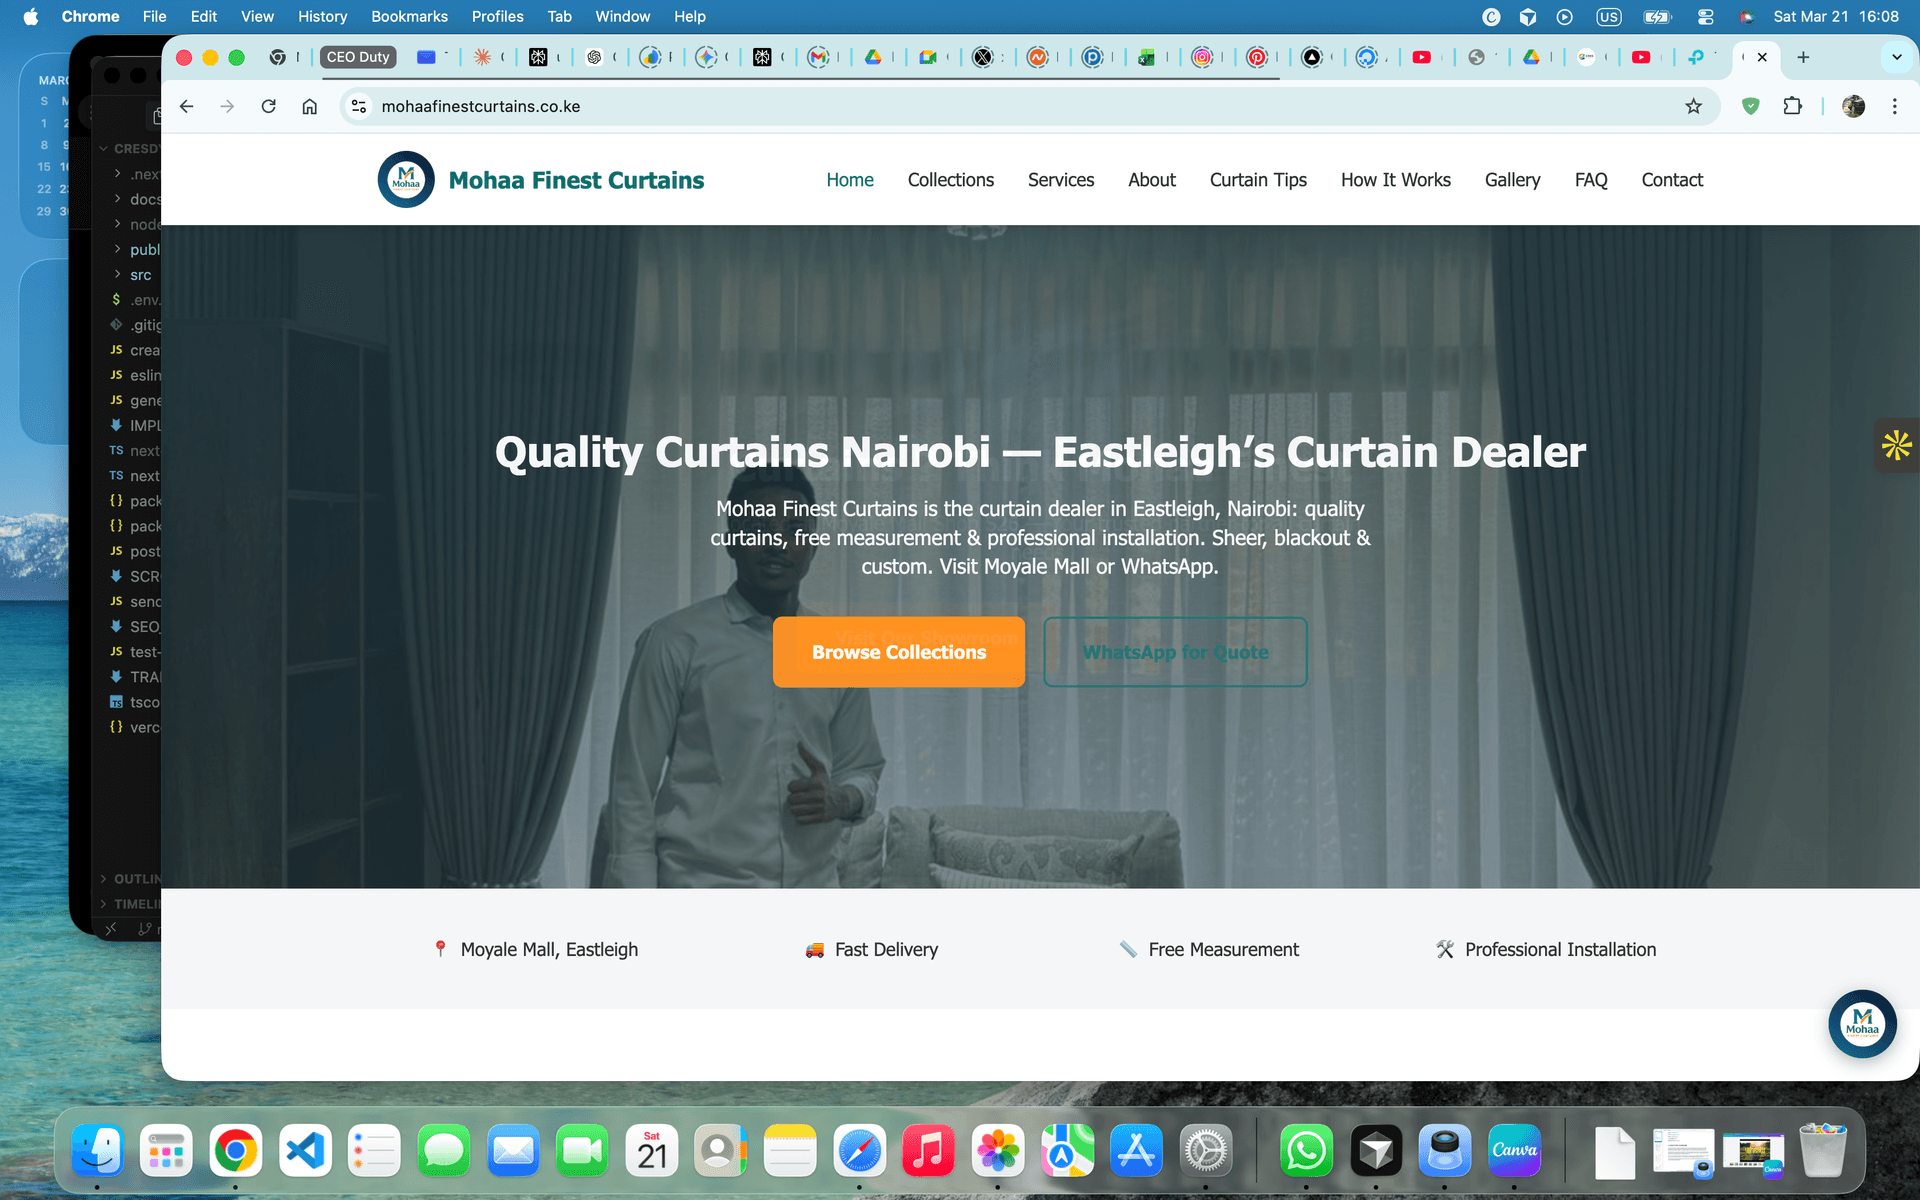Open the tab search dropdown chevron
The width and height of the screenshot is (1920, 1200).
coord(1897,57)
